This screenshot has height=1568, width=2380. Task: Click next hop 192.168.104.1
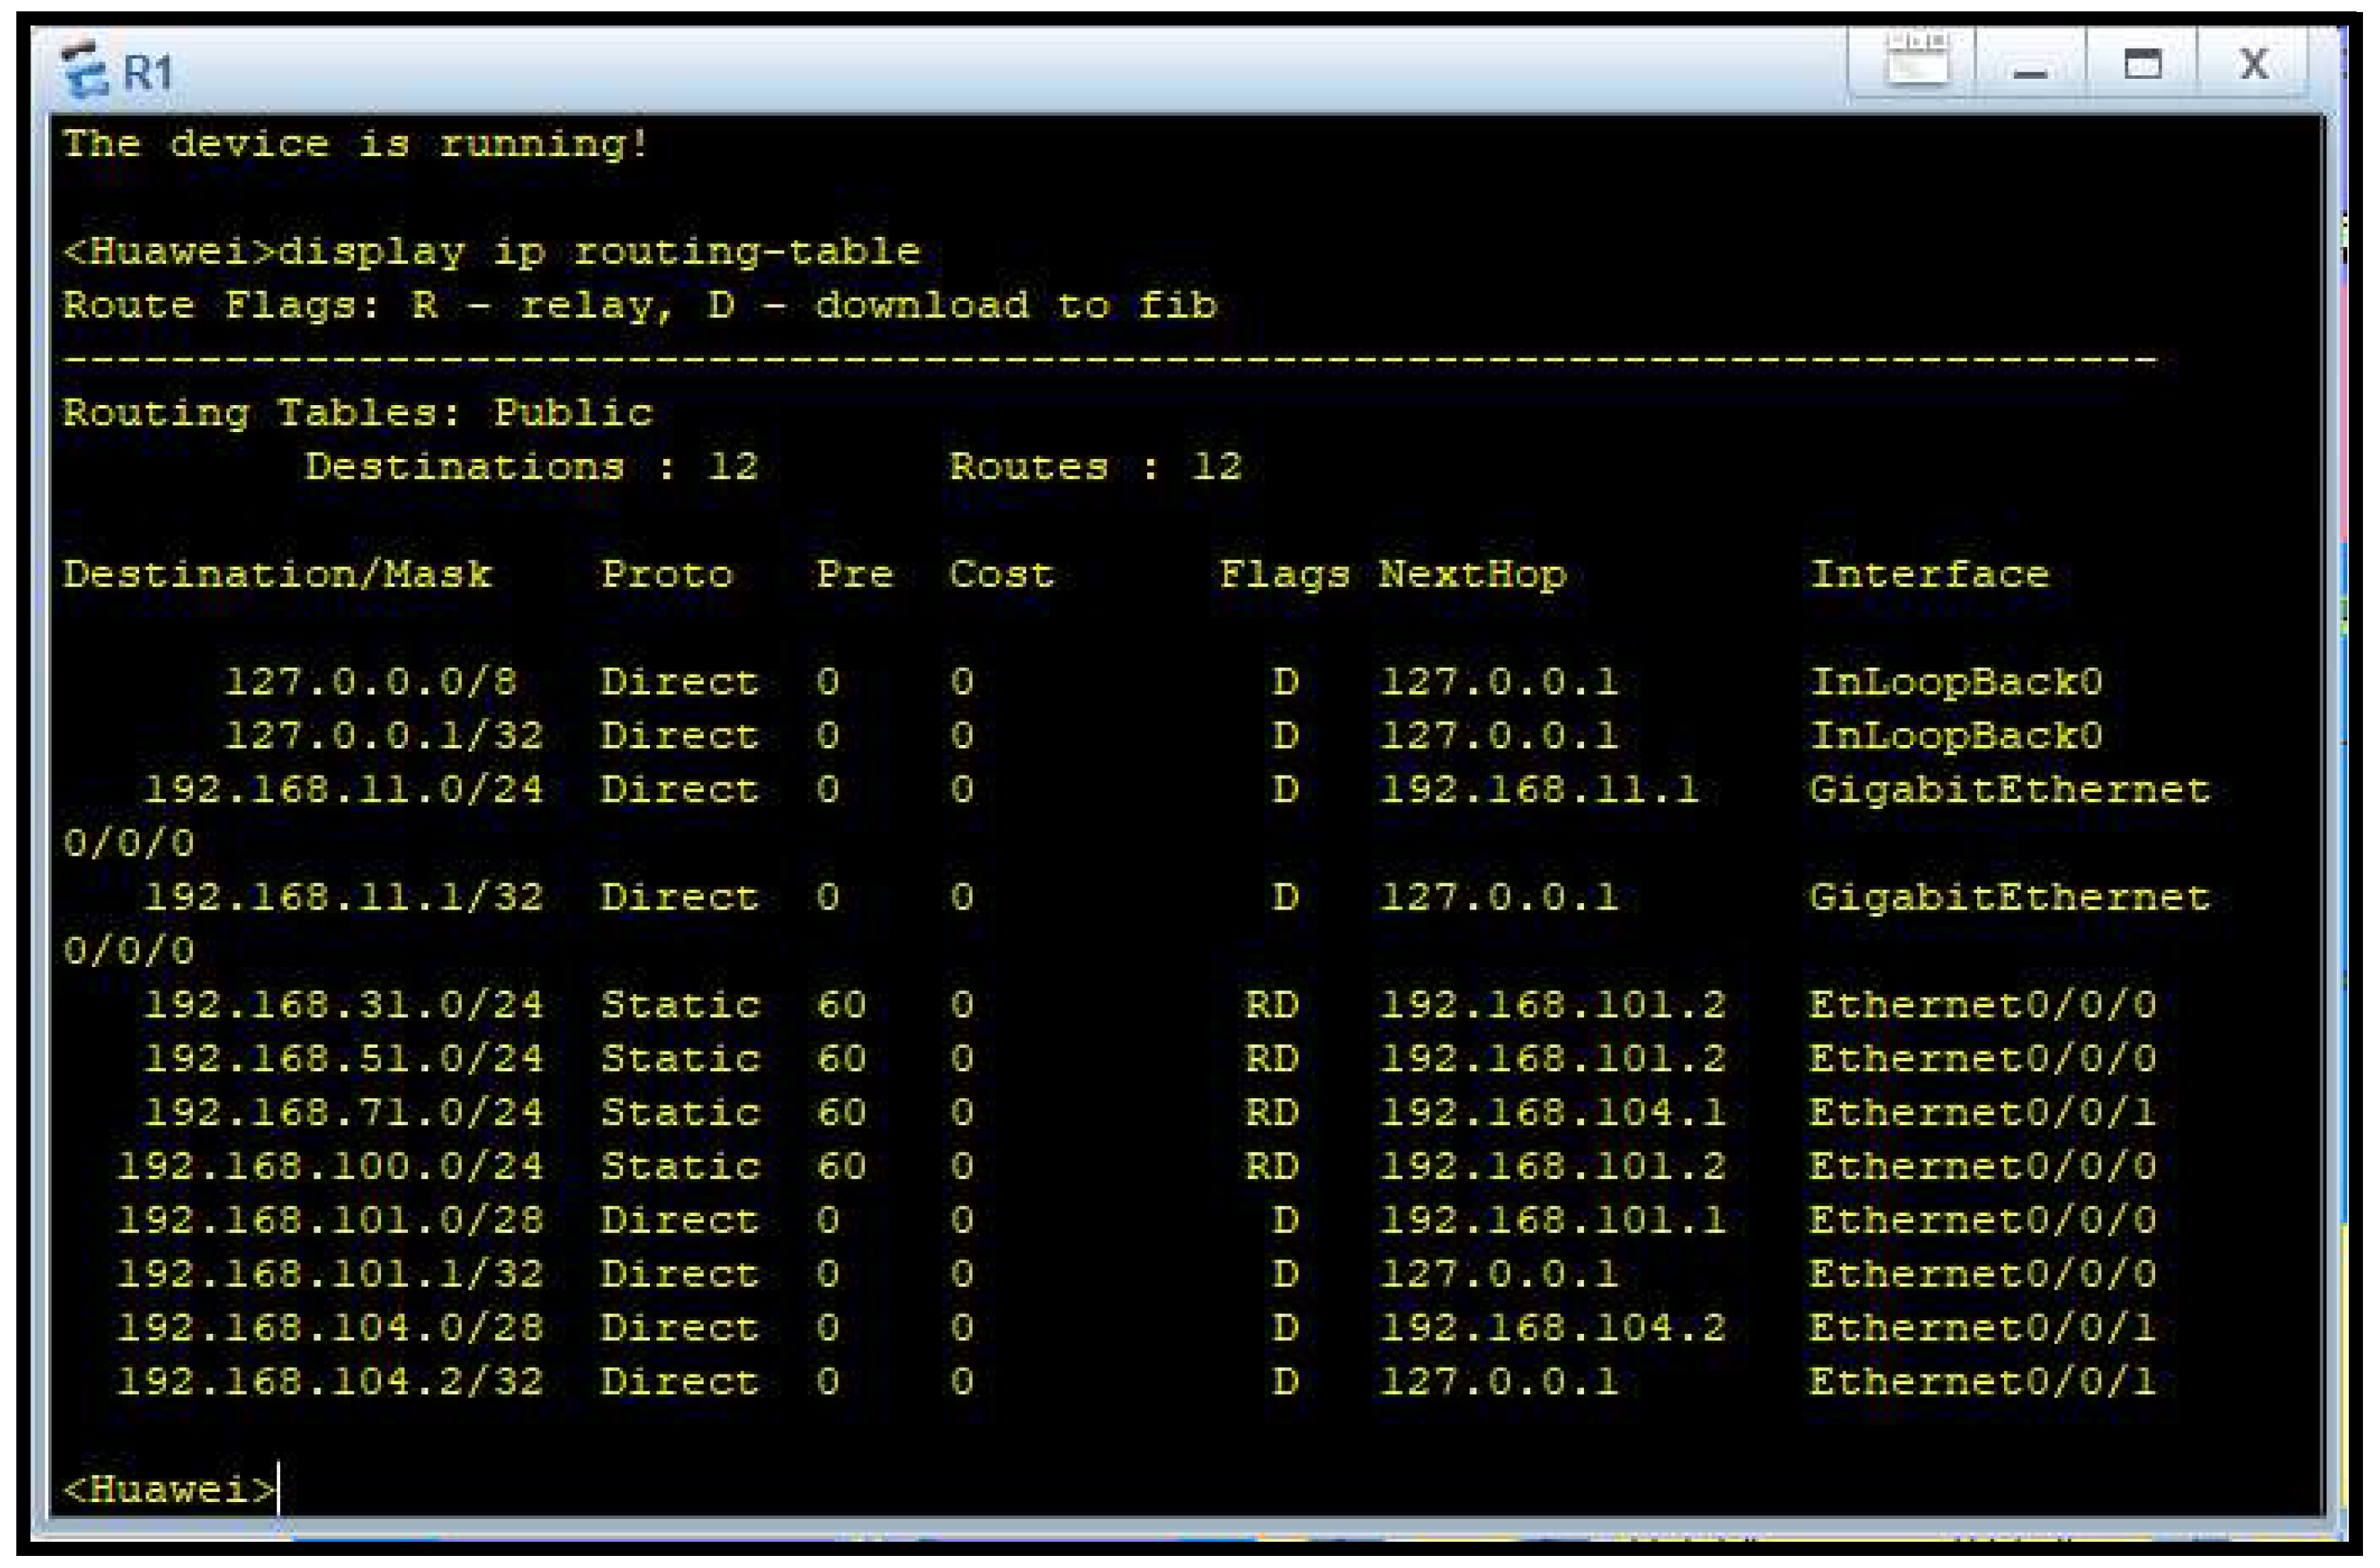click(x=1552, y=1112)
